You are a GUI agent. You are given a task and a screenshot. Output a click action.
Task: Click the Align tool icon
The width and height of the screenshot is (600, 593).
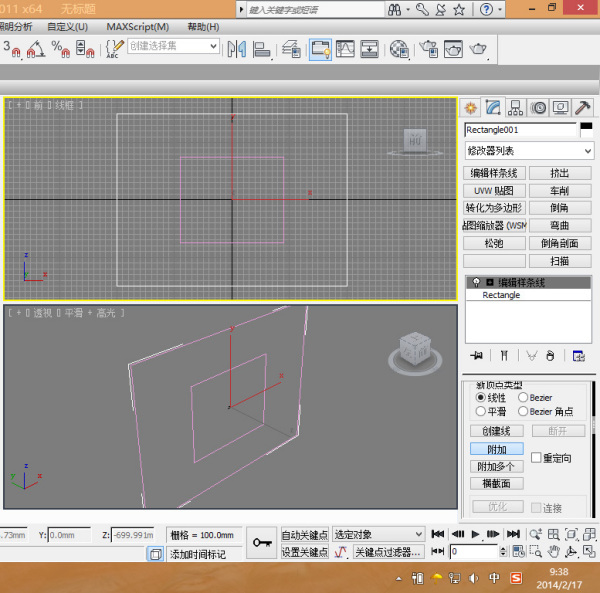(x=262, y=49)
